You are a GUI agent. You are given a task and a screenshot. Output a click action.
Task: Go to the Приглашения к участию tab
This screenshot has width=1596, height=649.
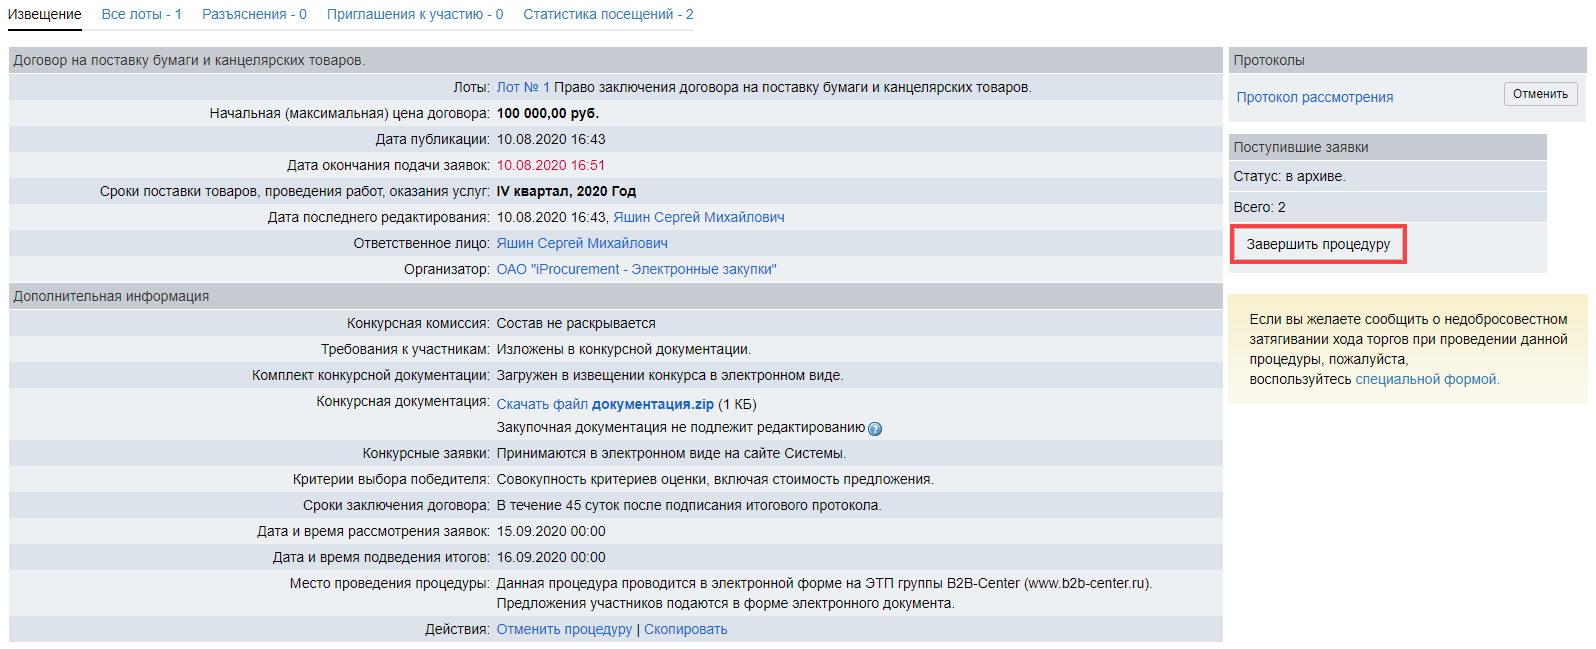point(415,14)
